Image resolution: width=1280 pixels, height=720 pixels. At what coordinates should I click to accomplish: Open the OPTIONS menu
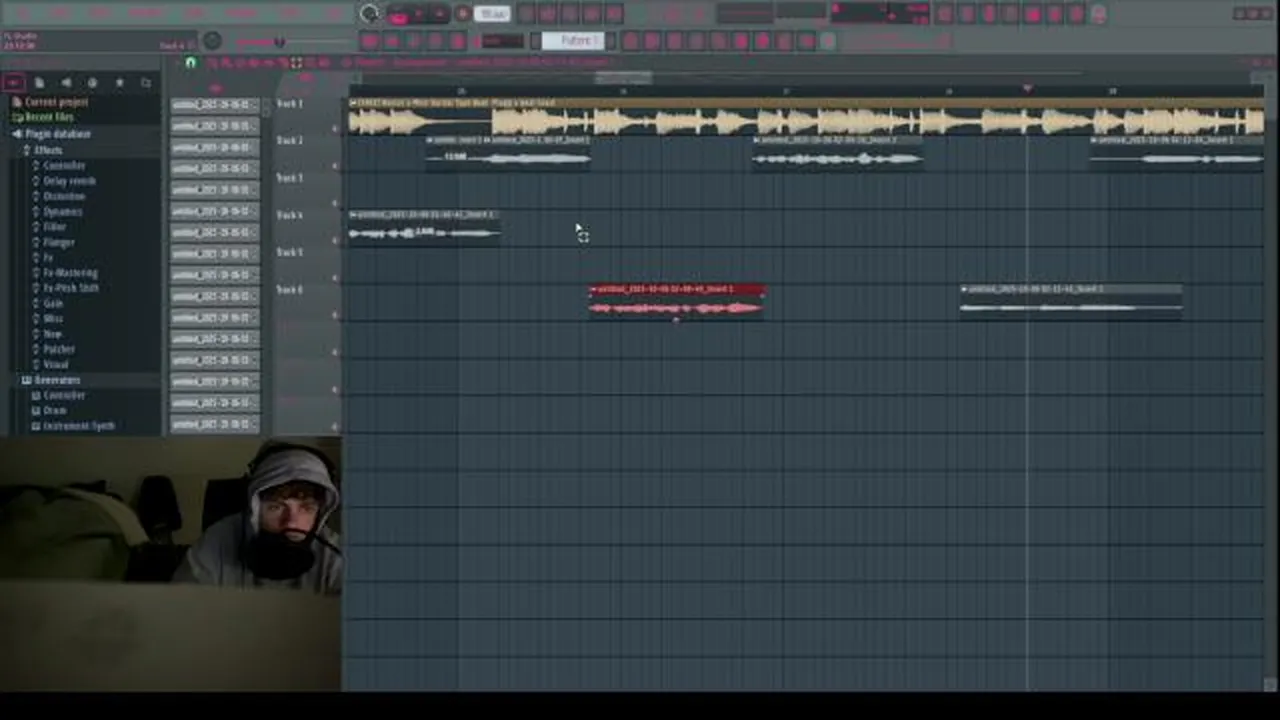coord(241,13)
